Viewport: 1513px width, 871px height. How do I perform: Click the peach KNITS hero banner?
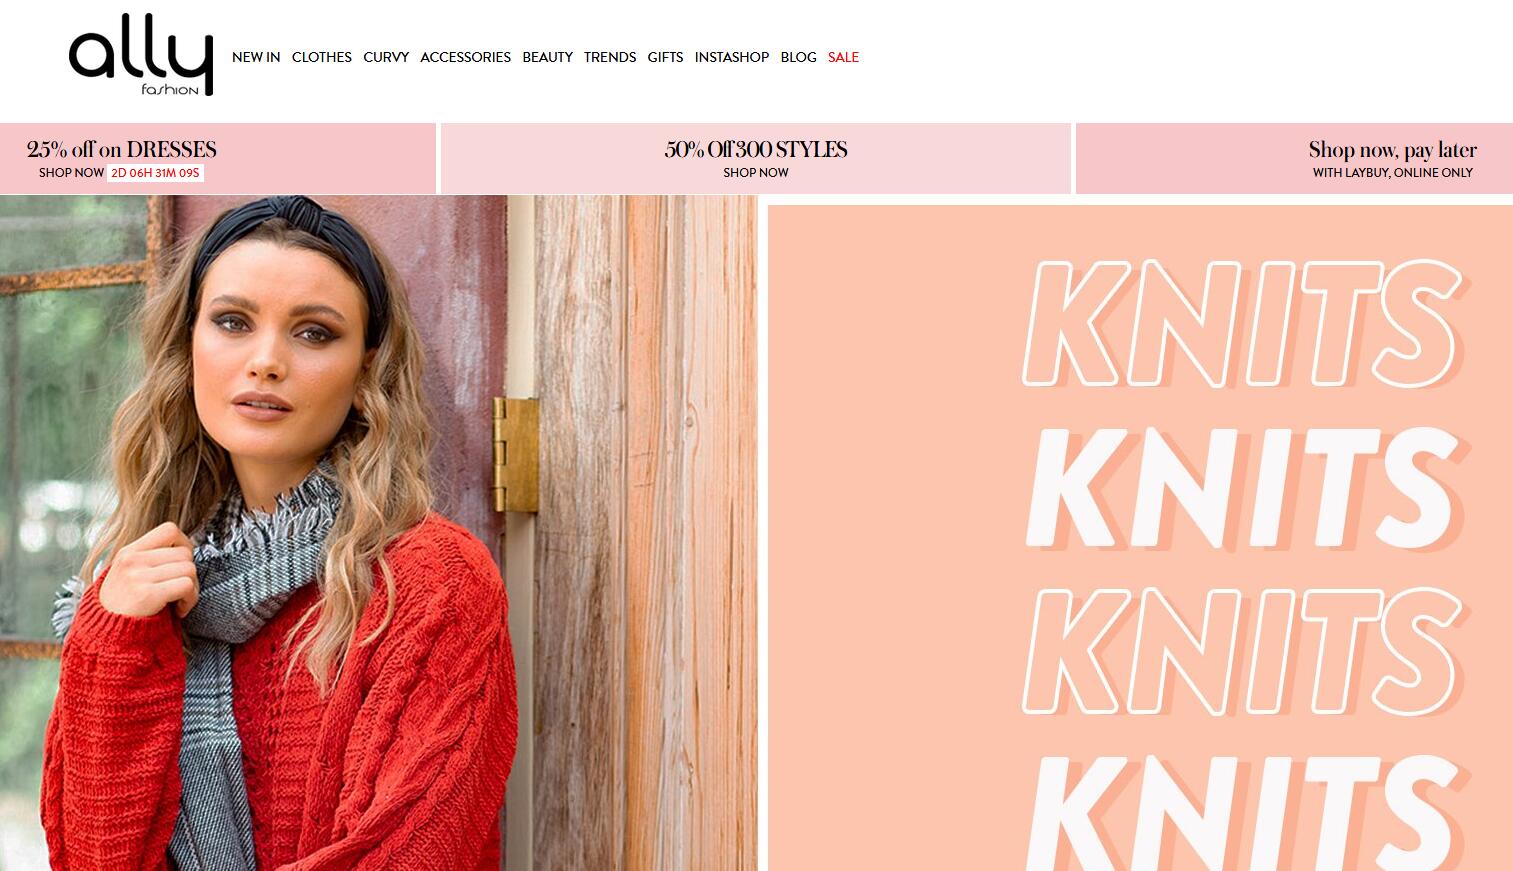(1140, 538)
